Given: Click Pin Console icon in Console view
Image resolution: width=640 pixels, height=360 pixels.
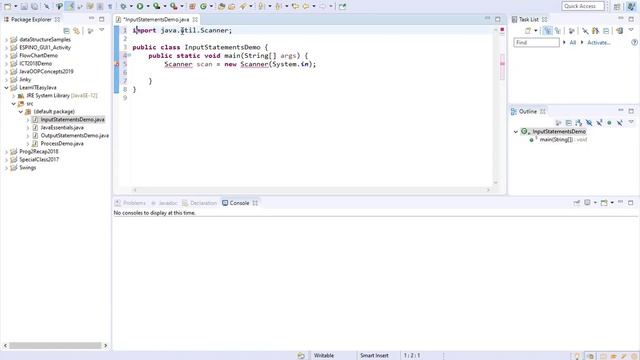Looking at the screenshot, I should point(577,203).
